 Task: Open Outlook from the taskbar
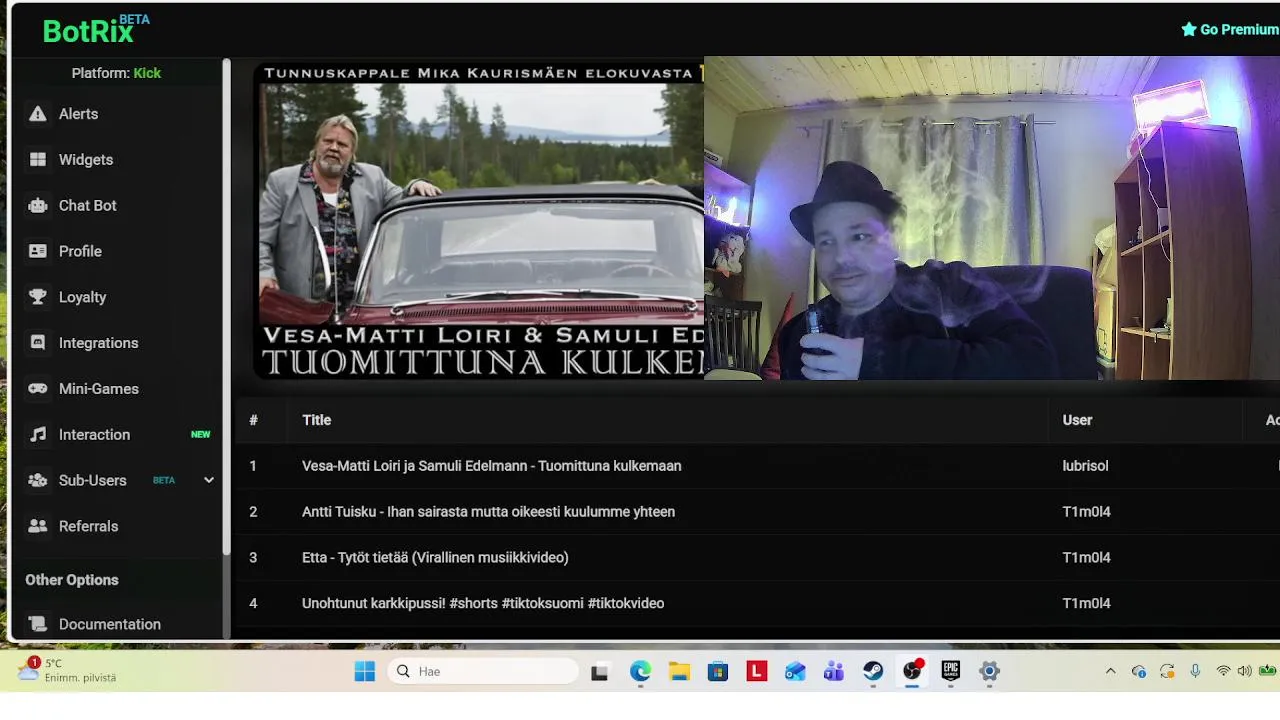(795, 672)
